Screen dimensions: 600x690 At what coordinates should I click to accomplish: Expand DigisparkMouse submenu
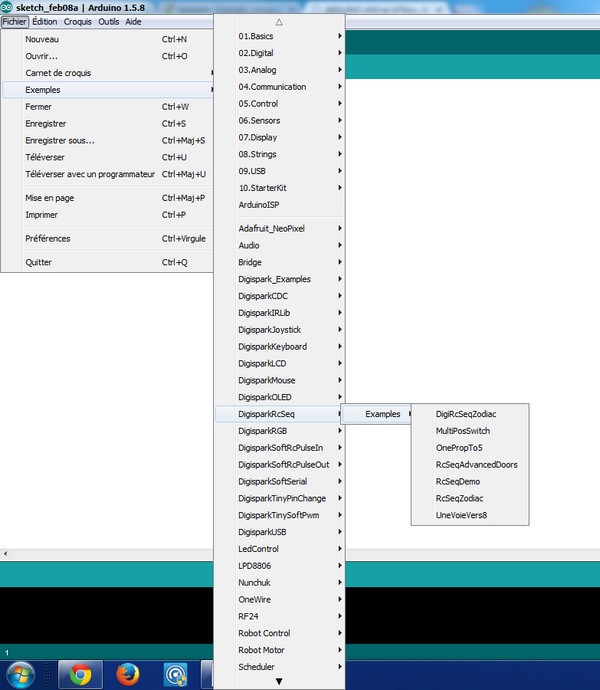point(280,380)
